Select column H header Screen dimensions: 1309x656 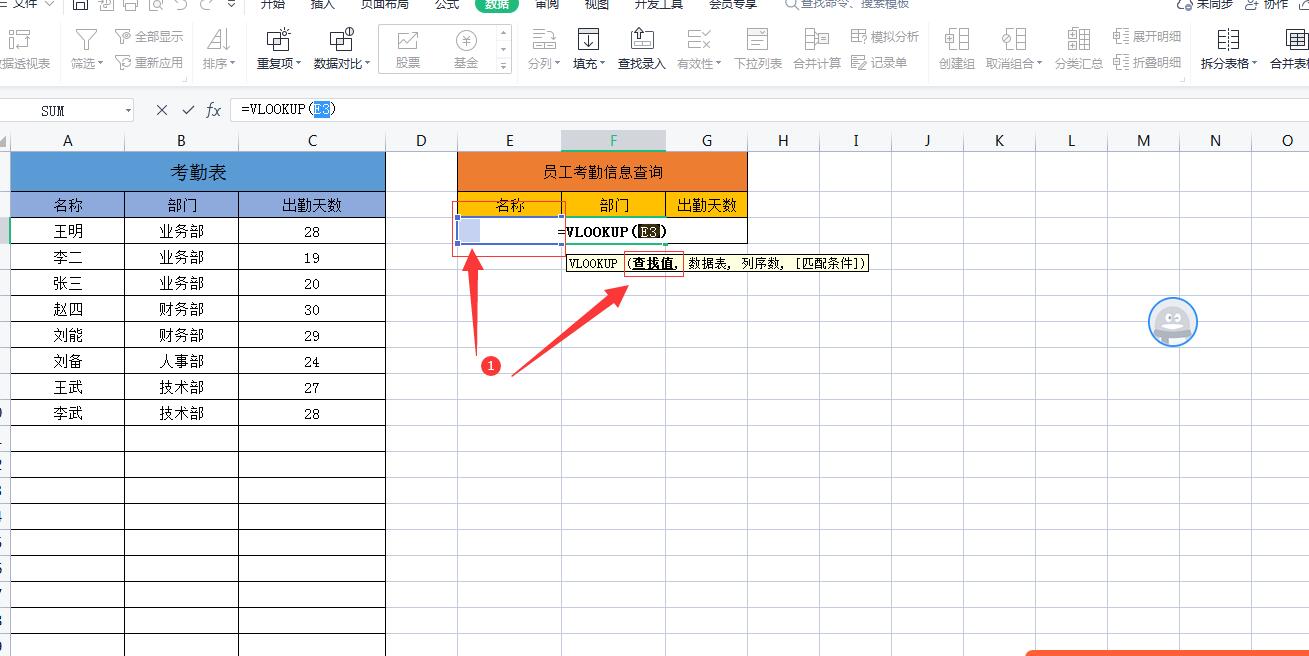(783, 141)
